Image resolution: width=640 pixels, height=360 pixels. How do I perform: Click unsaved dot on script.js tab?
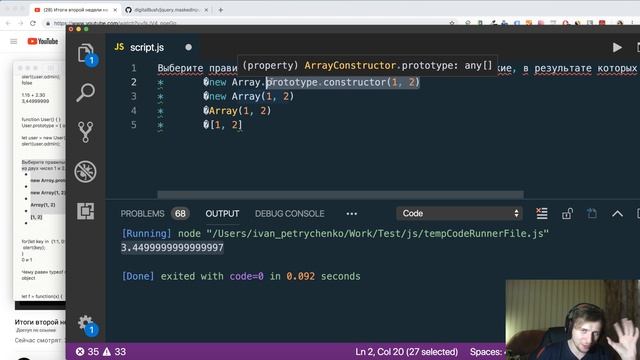pyautogui.click(x=188, y=47)
